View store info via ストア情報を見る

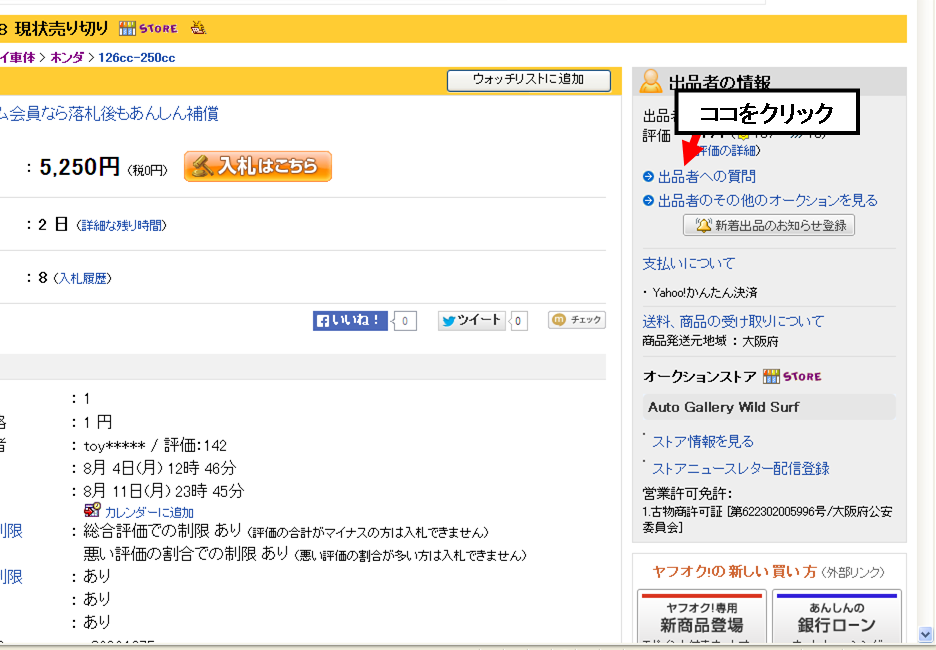703,441
